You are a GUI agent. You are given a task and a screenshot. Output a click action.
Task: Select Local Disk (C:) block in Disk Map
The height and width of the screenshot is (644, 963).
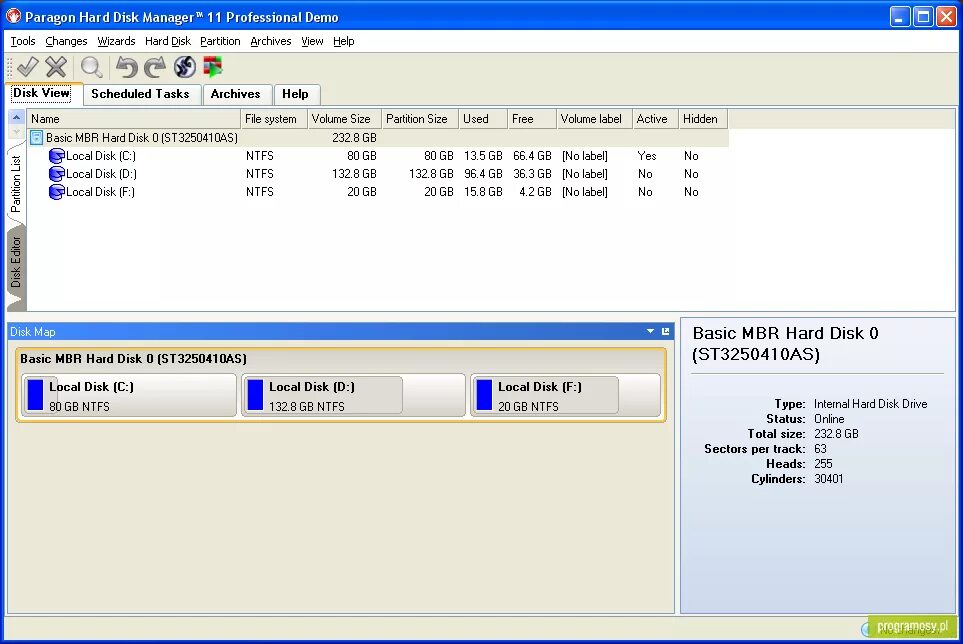coord(129,395)
